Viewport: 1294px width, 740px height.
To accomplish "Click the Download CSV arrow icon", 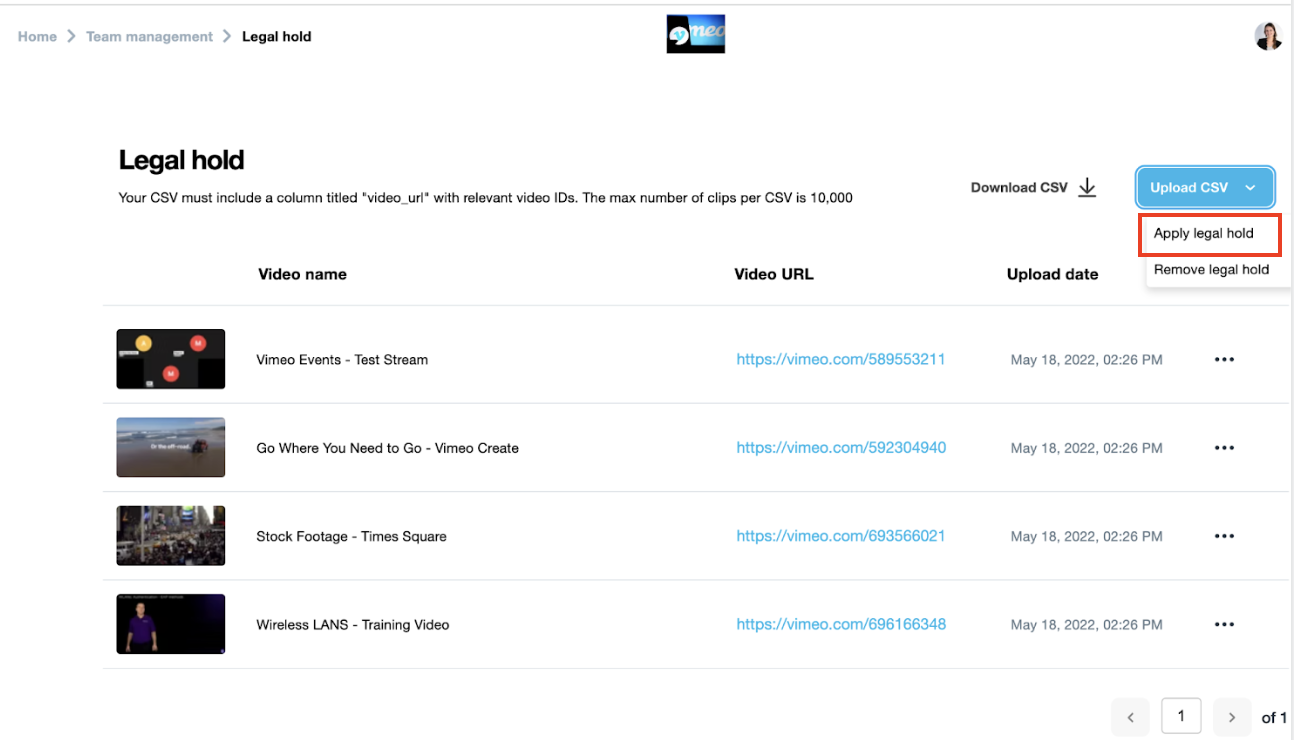I will click(1087, 187).
